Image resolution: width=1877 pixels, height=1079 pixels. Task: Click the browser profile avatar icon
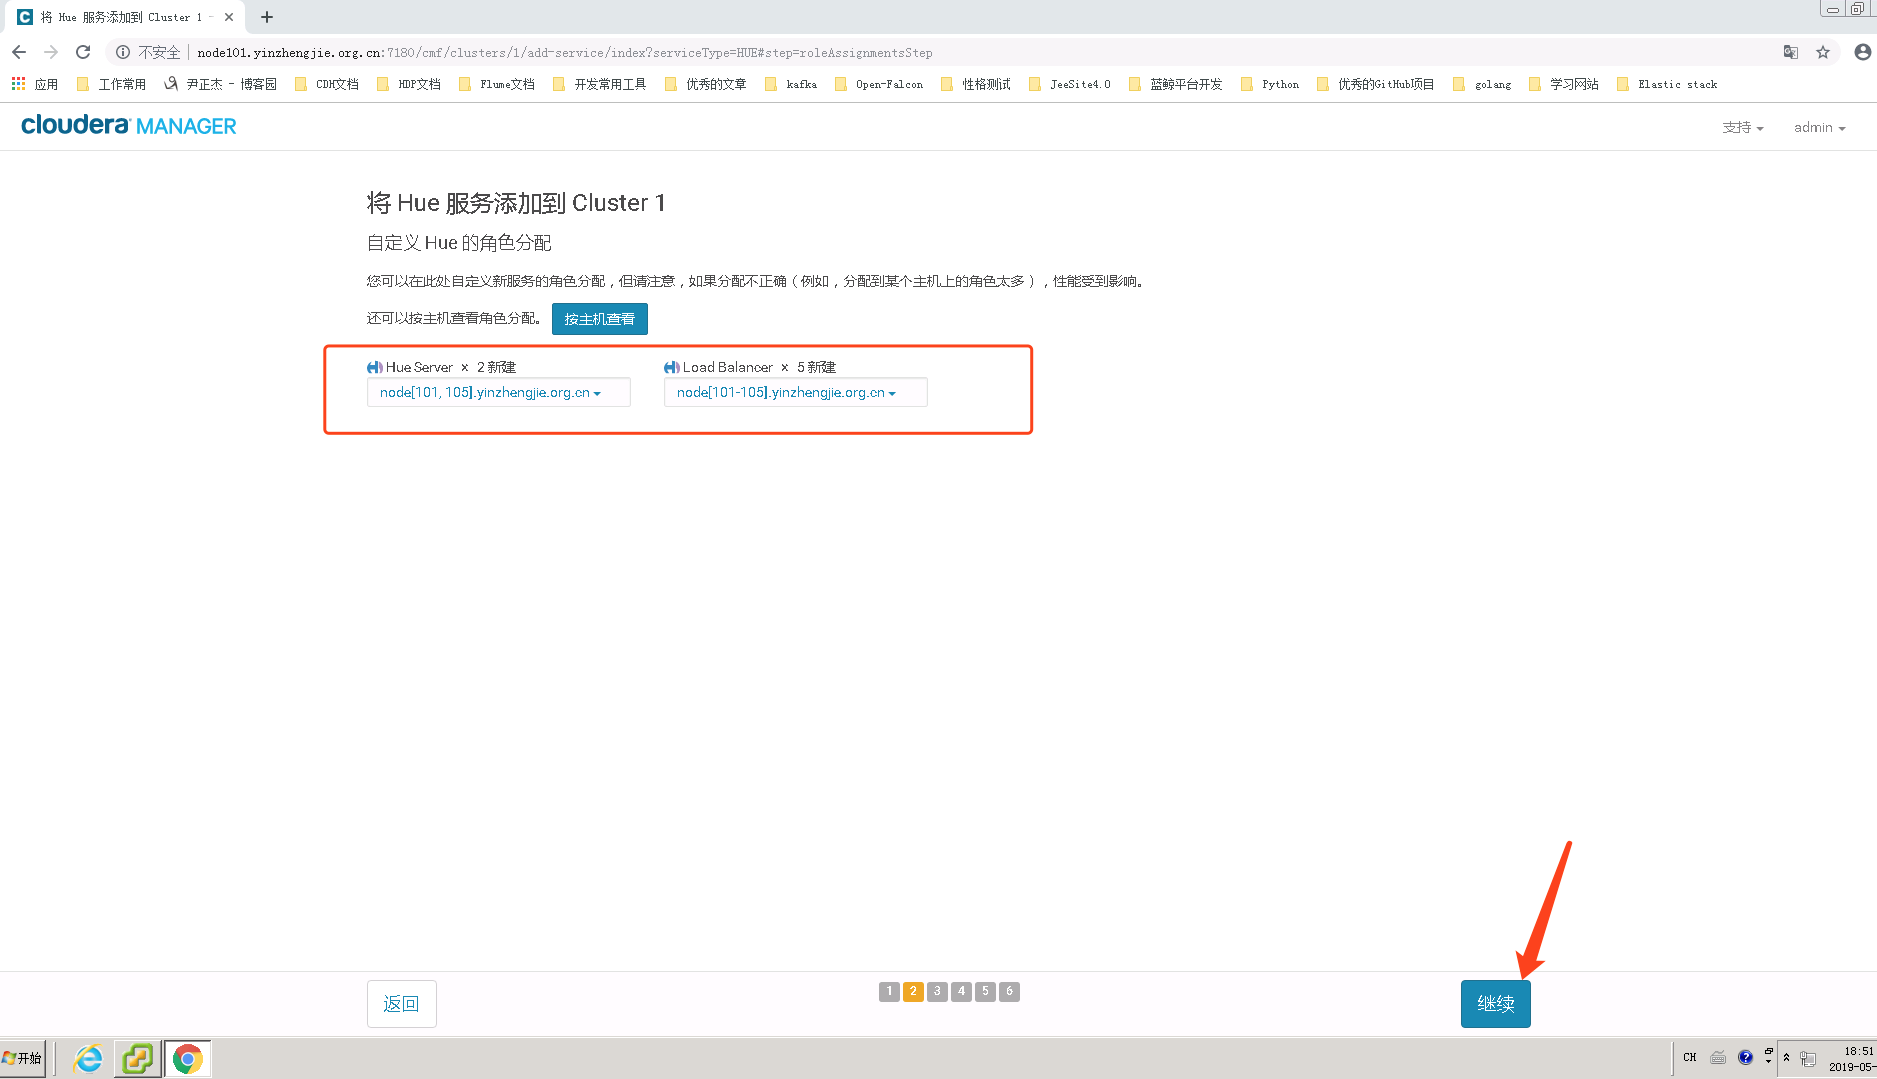click(1862, 52)
